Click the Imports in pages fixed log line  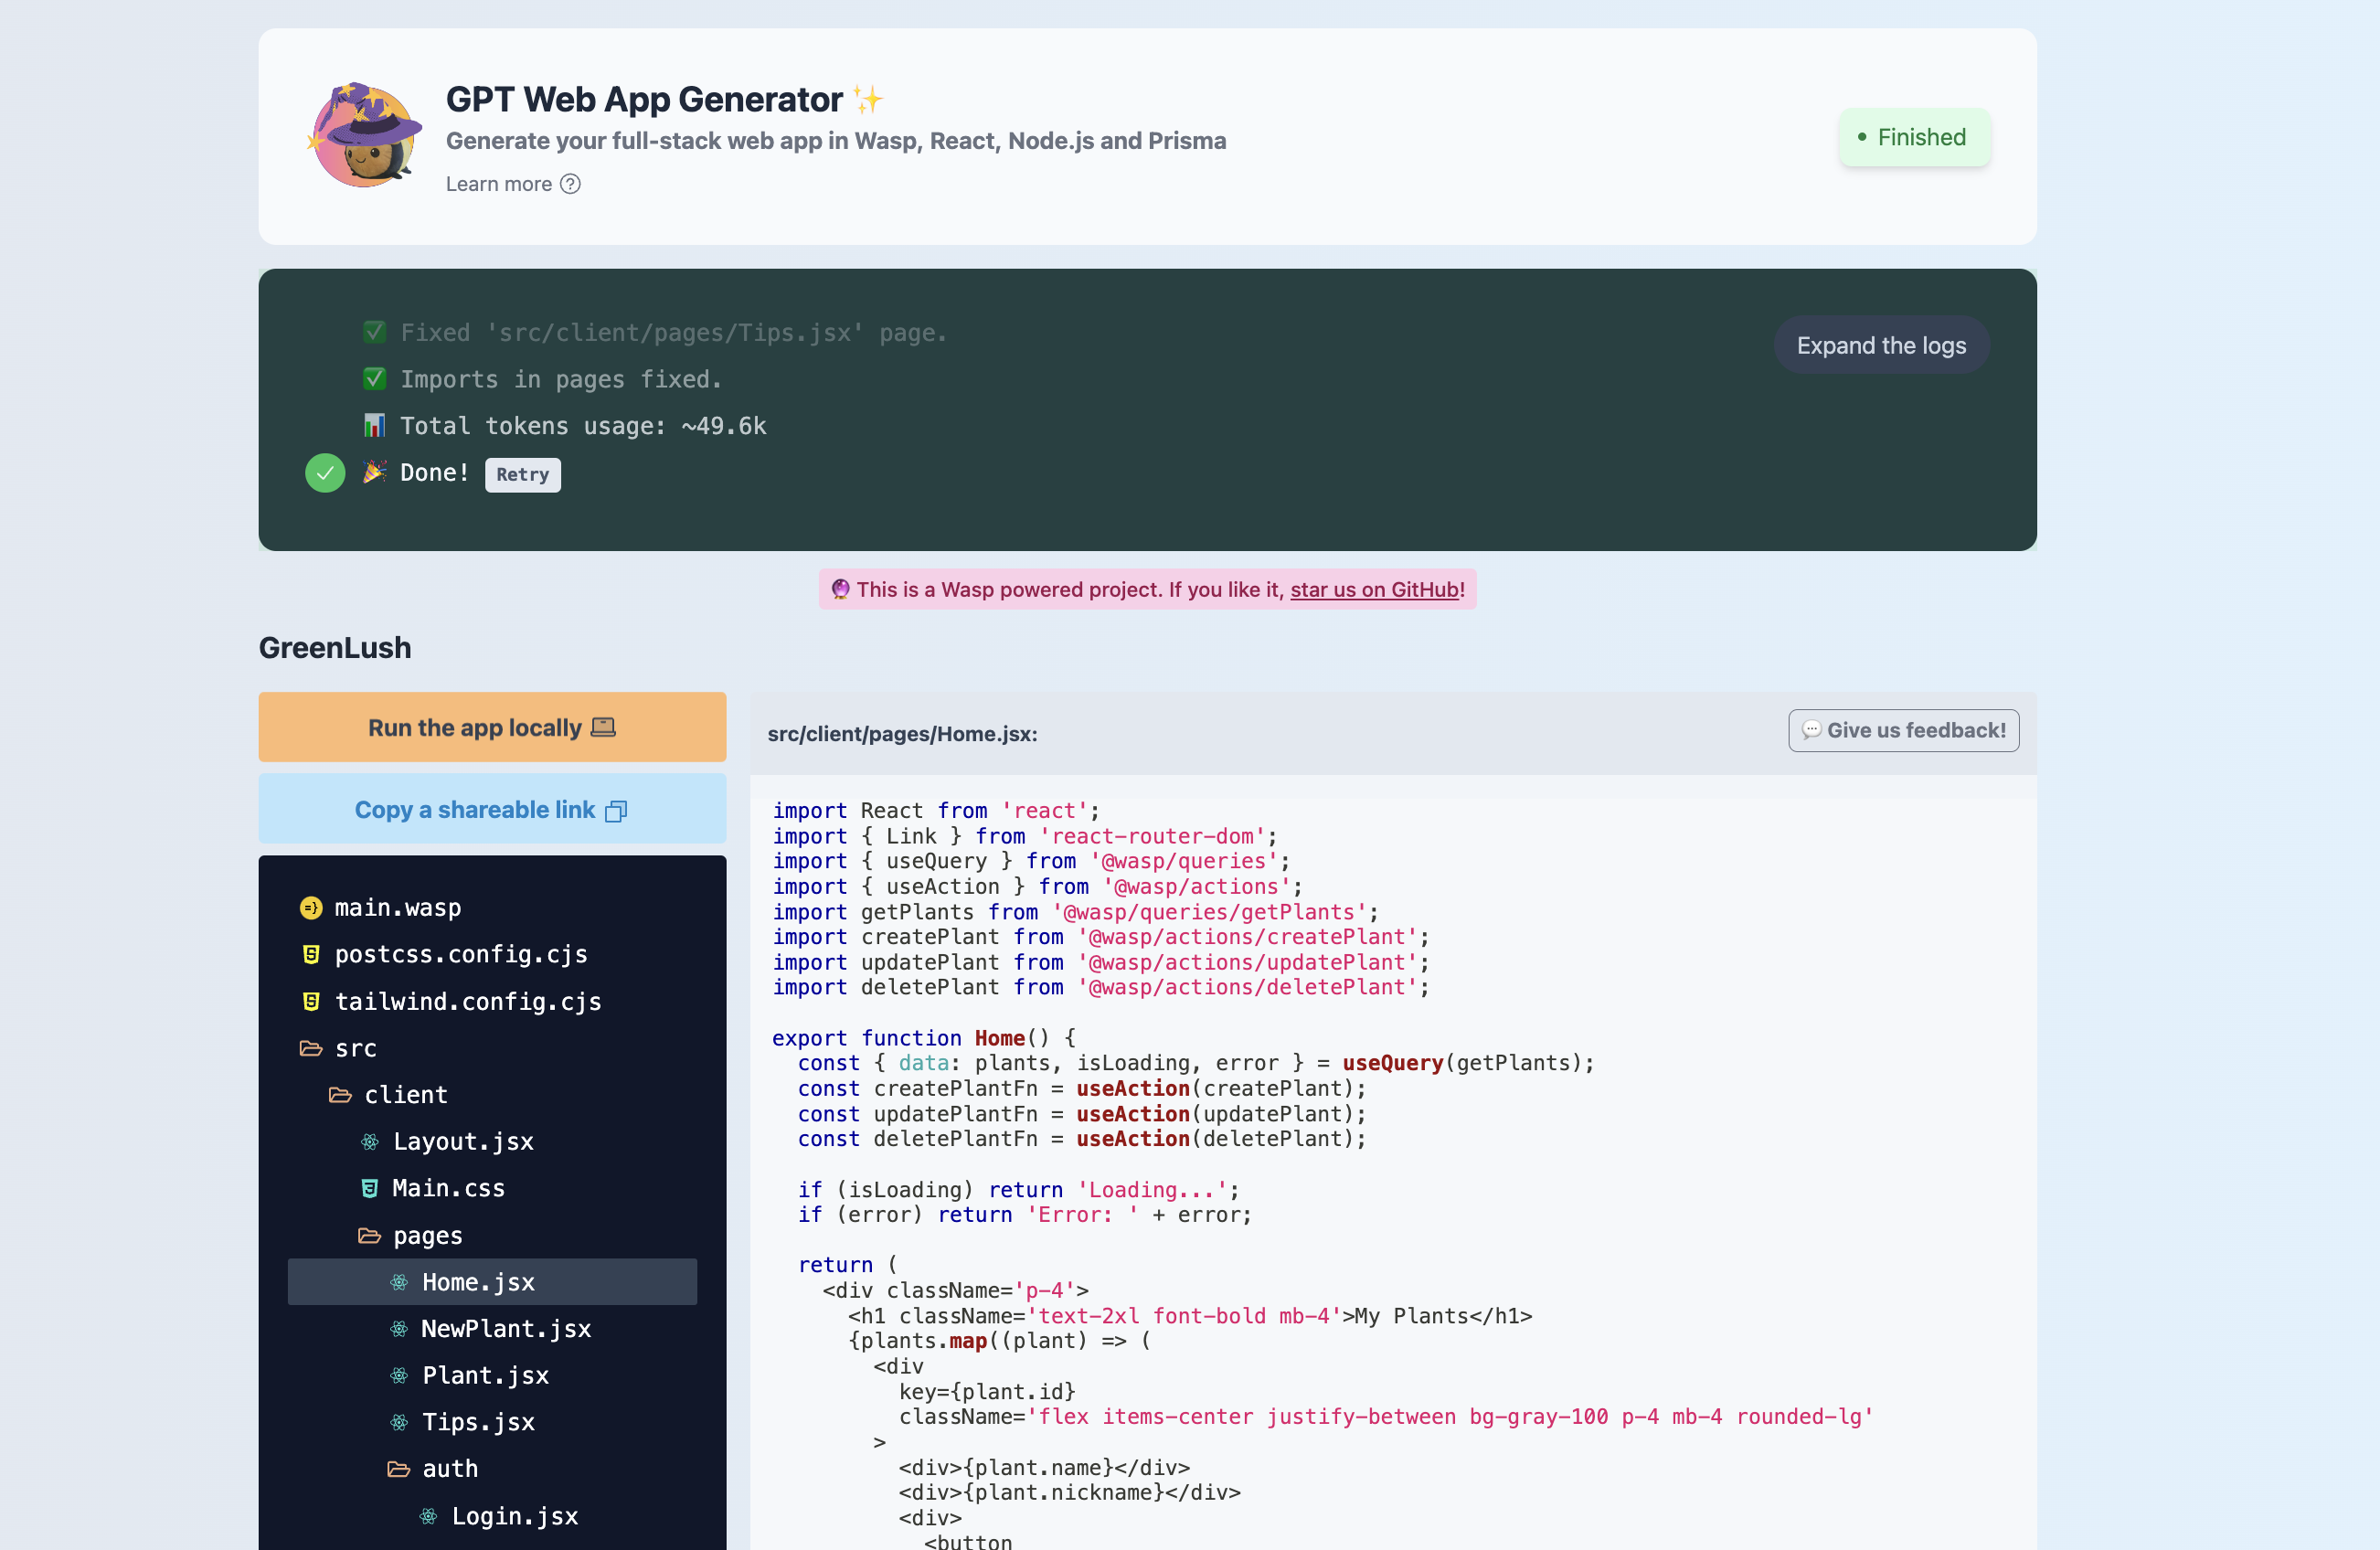coord(542,380)
